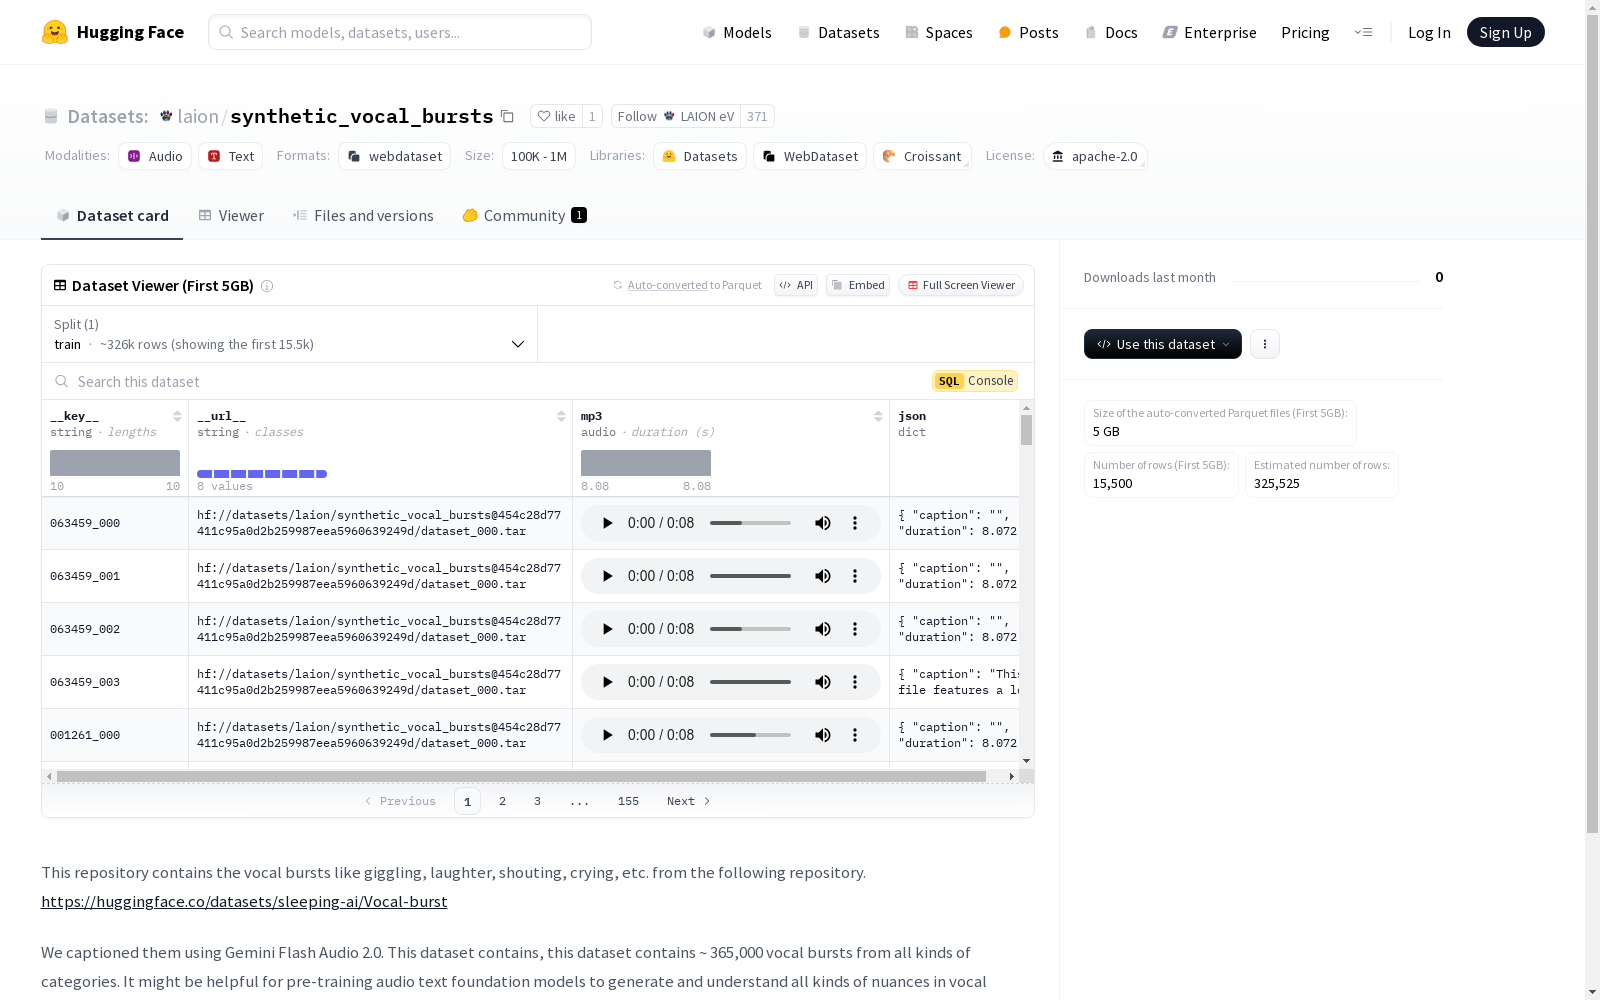Mute audio in row 063459_000

823,523
